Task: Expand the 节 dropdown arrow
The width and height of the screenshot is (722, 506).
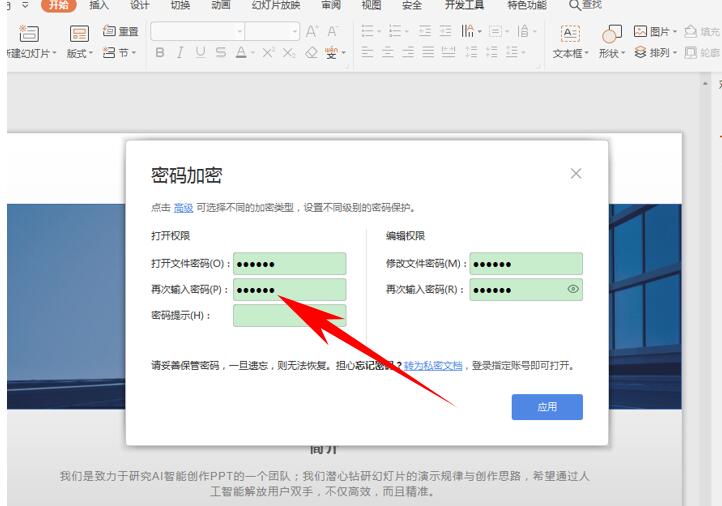Action: click(x=134, y=53)
